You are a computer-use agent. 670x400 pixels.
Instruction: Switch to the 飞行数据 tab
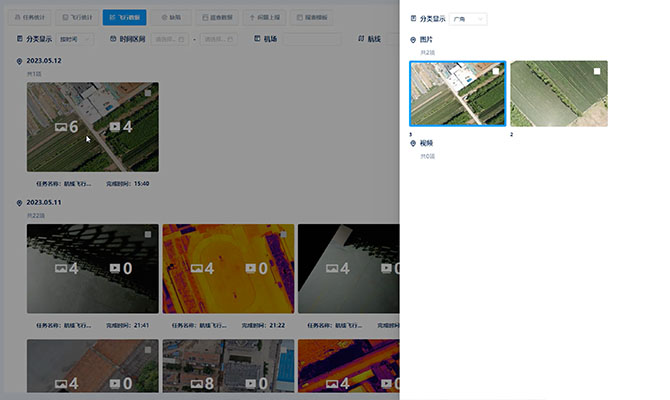point(125,17)
